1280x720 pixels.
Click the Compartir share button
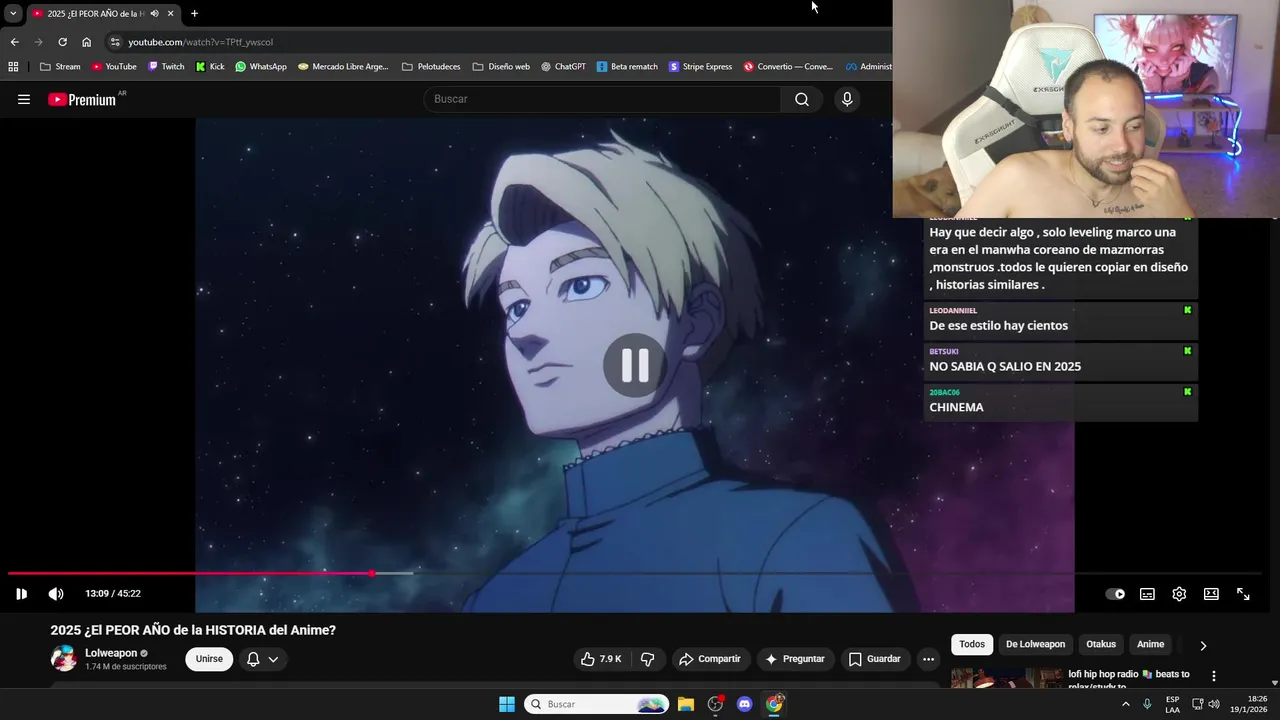click(709, 659)
